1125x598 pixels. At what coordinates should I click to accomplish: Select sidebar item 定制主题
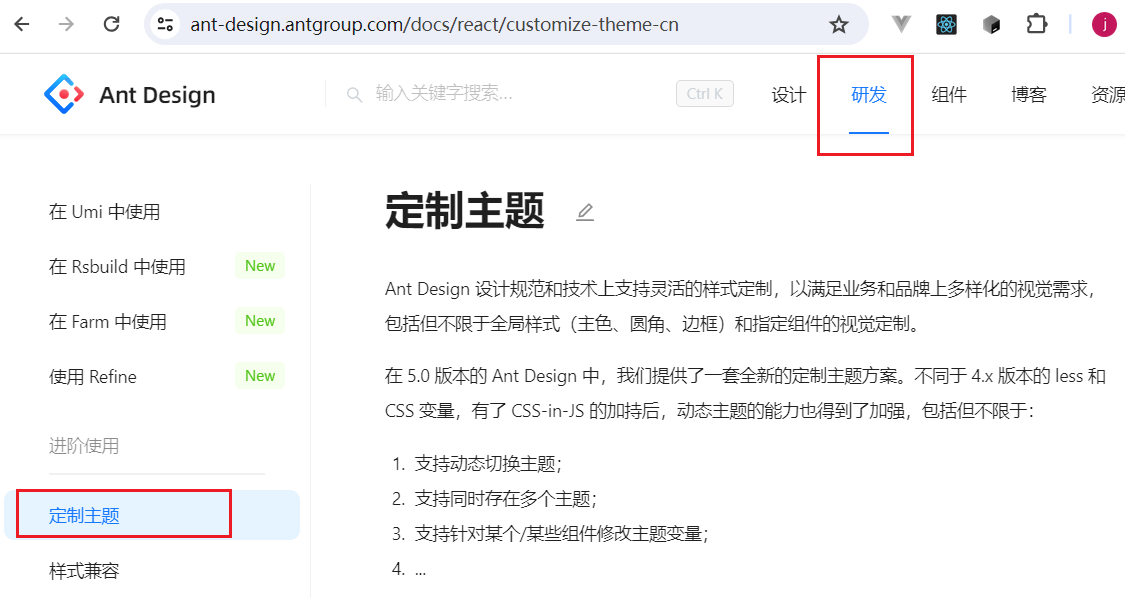[152, 515]
